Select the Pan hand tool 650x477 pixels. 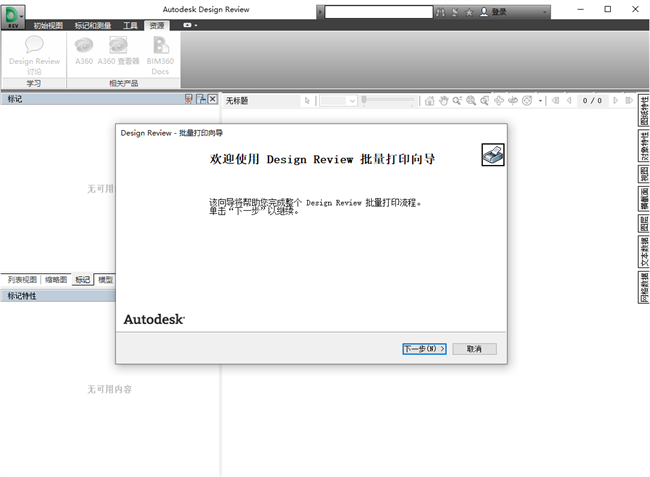pos(444,101)
